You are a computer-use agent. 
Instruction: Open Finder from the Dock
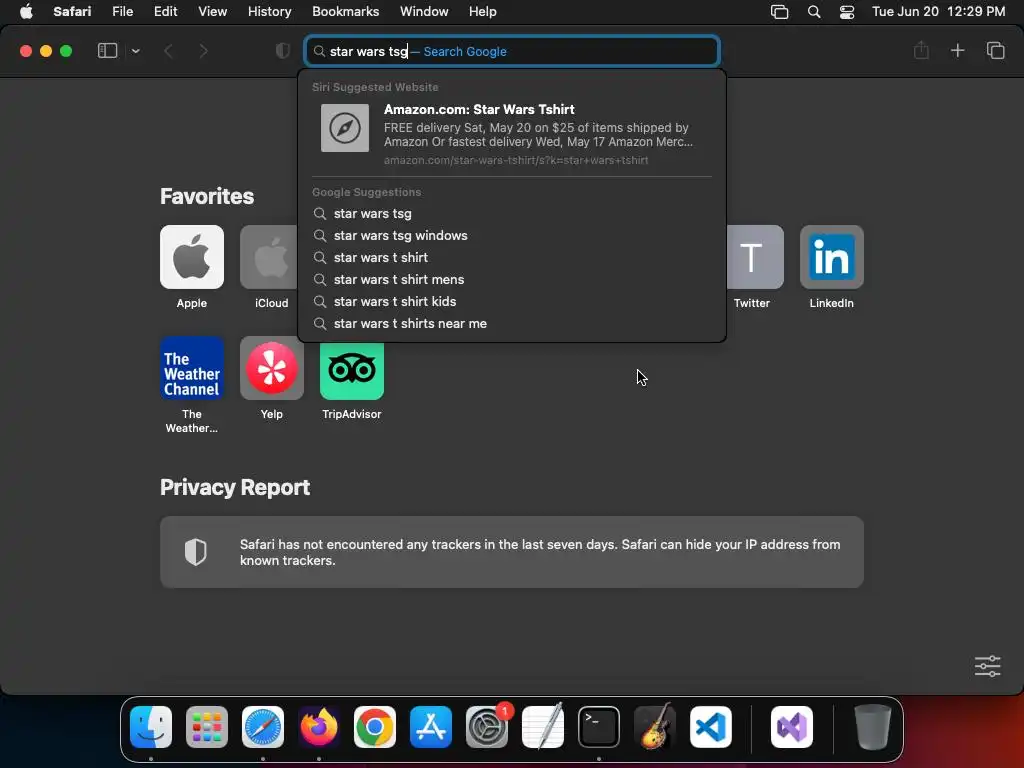click(x=151, y=727)
